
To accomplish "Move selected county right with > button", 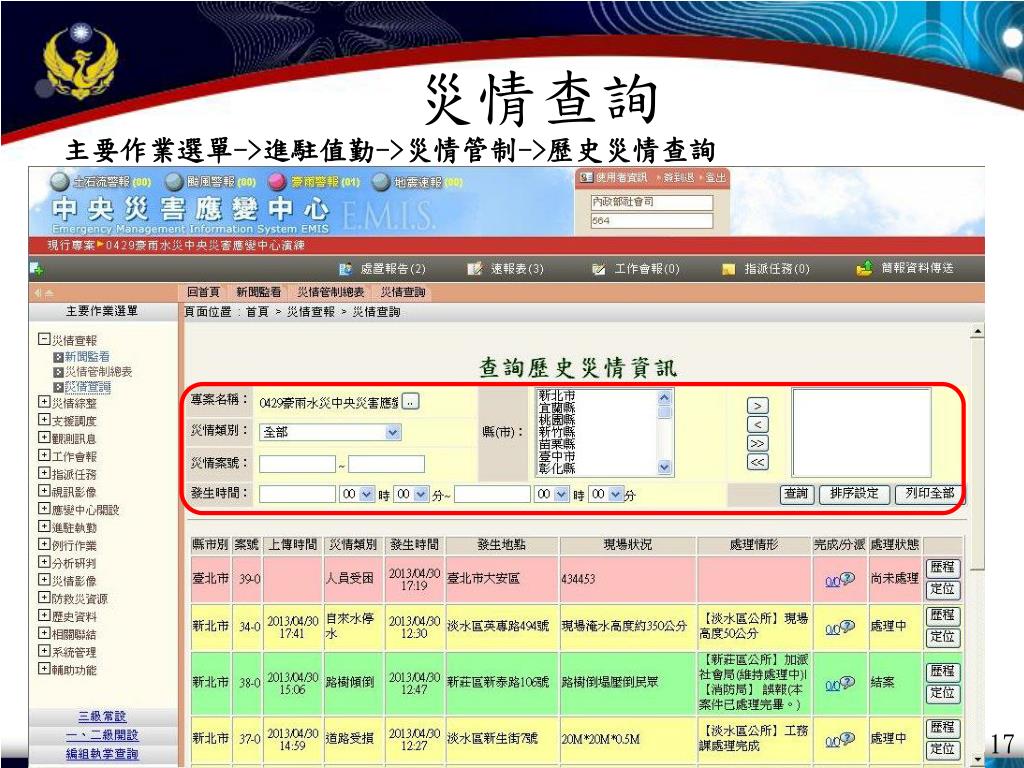I will [758, 406].
